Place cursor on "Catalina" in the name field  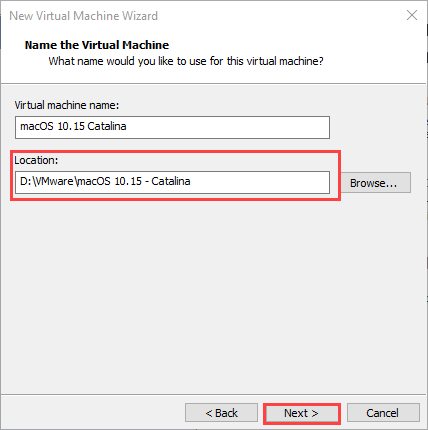tap(107, 126)
